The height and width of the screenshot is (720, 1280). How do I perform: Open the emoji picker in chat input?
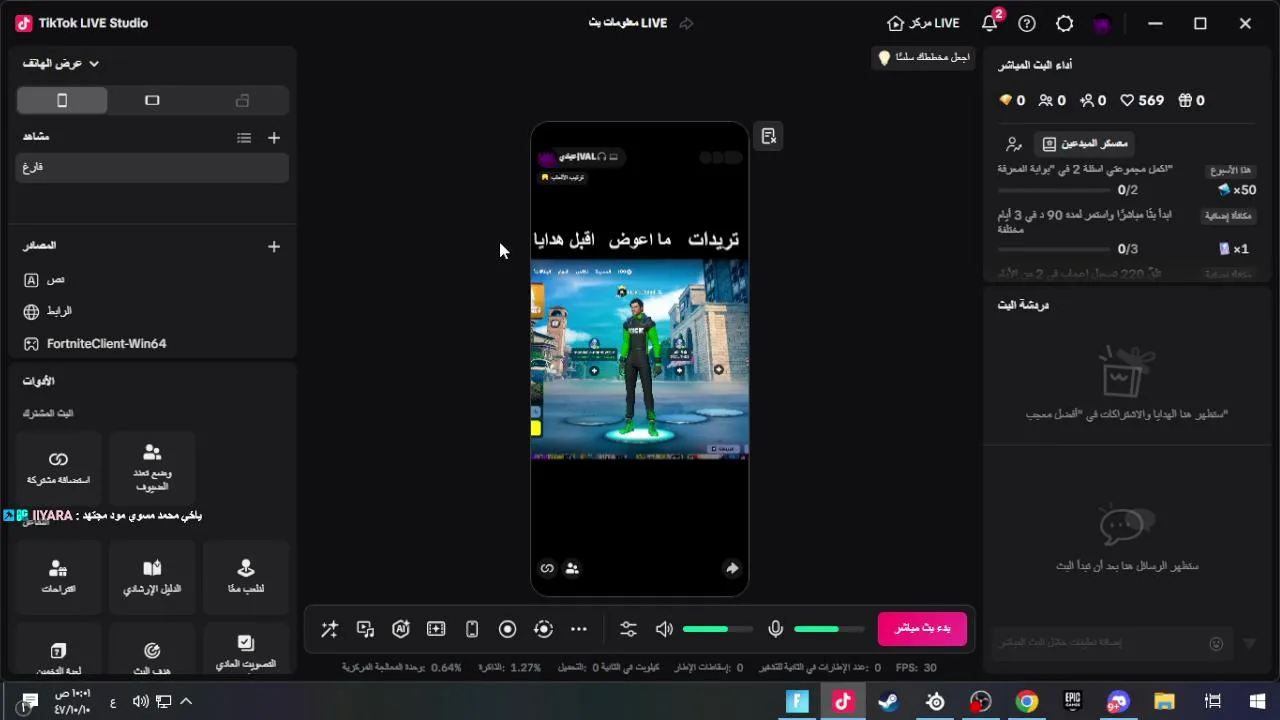pyautogui.click(x=1216, y=644)
